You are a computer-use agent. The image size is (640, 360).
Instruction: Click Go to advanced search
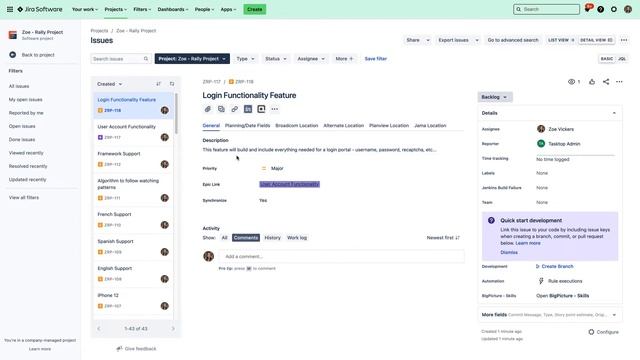click(513, 40)
